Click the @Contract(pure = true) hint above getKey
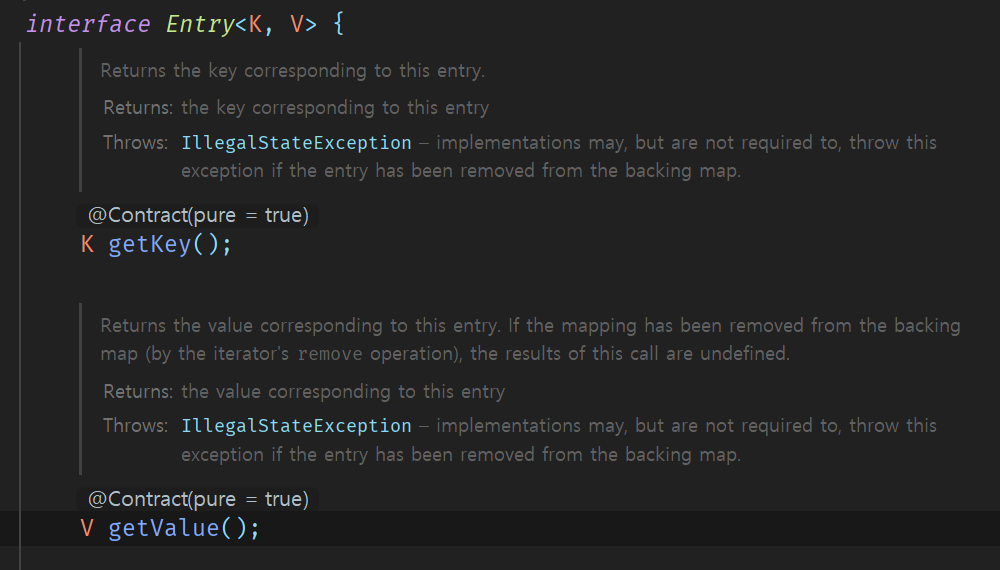The image size is (1000, 570). coord(198,216)
